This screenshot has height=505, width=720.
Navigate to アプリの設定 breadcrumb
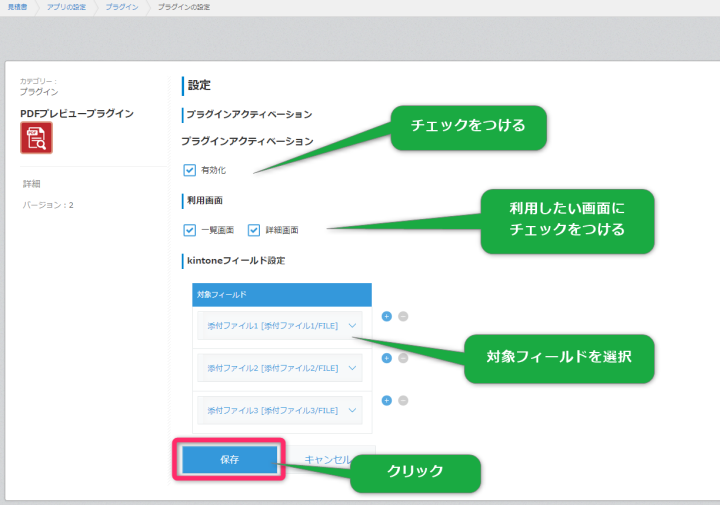(65, 7)
